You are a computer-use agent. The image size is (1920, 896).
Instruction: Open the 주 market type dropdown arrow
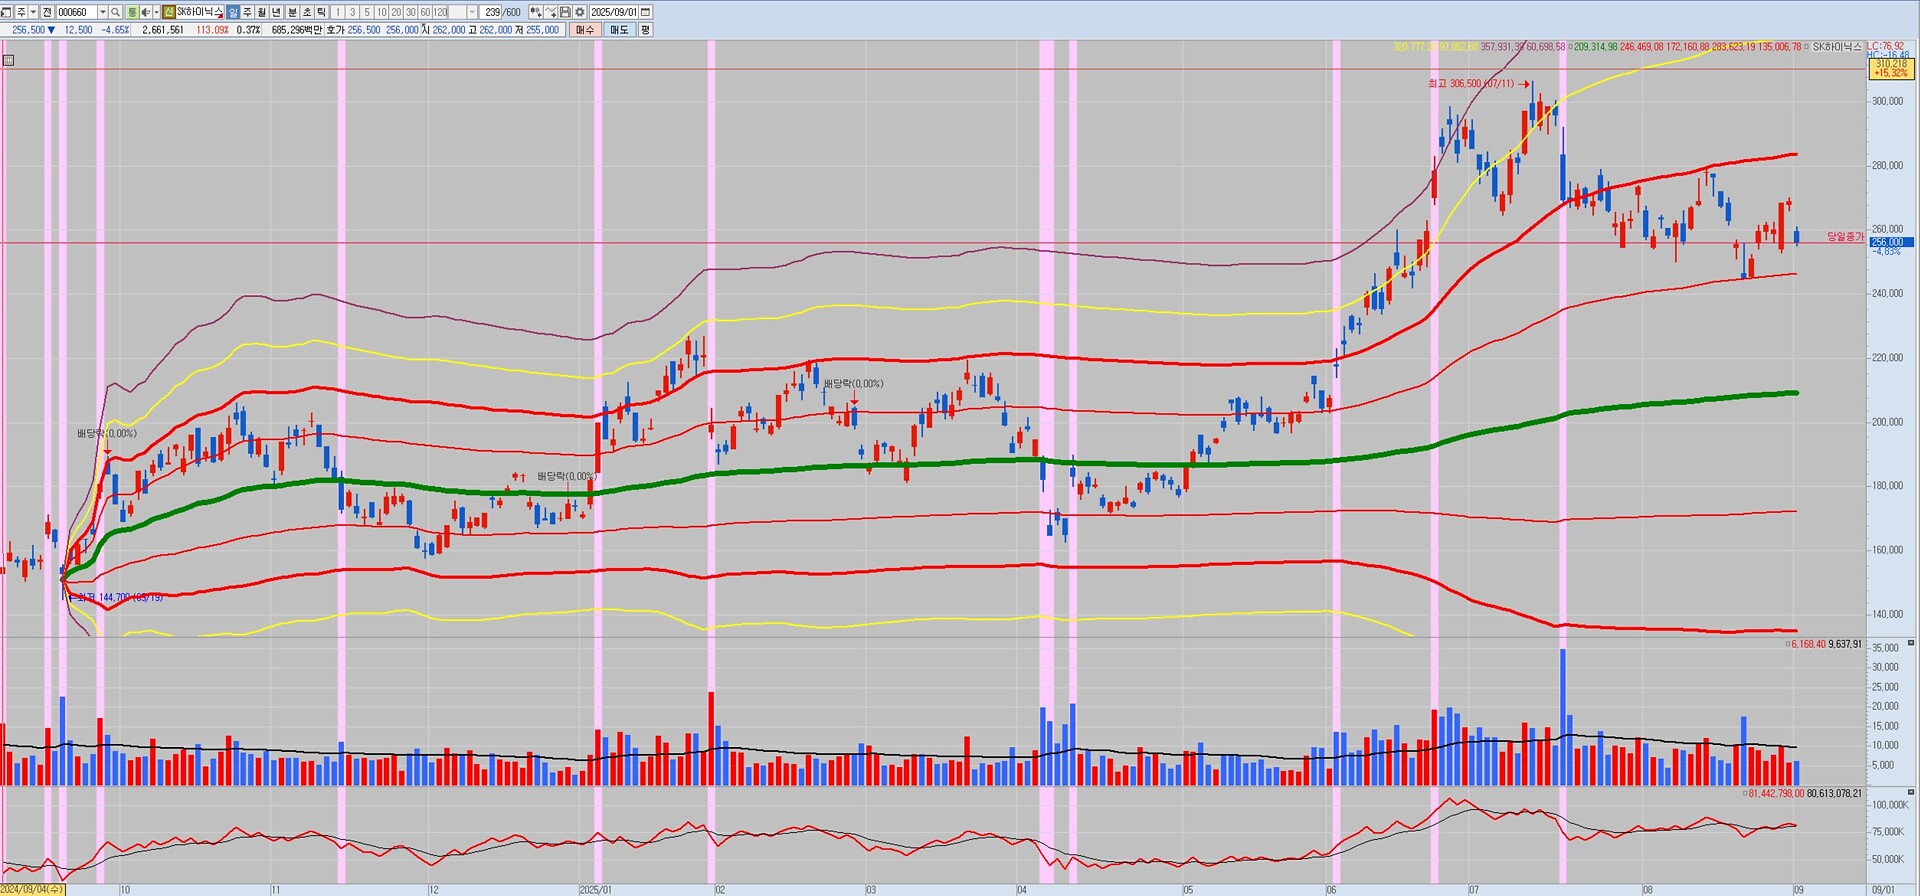point(33,12)
